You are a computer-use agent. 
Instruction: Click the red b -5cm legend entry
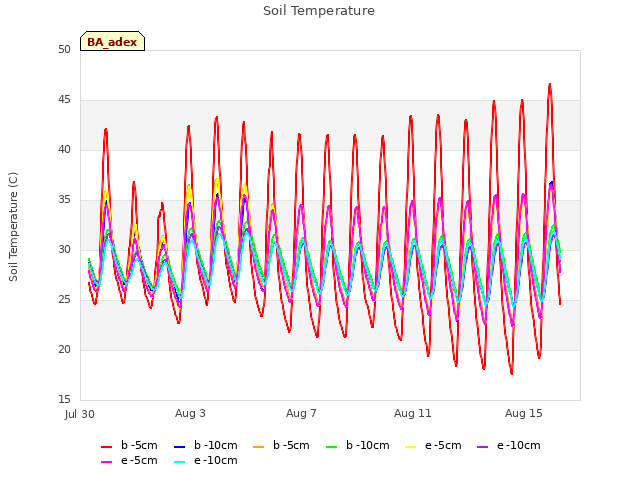[129, 446]
